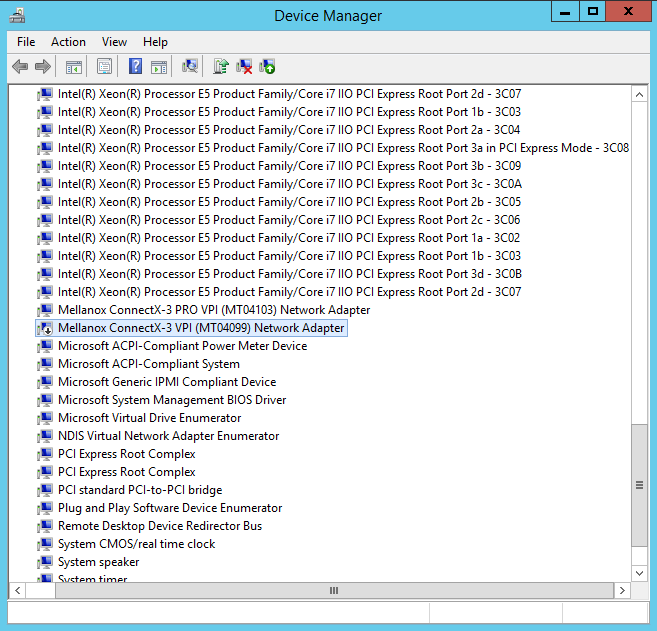
Task: Click the vertical scrollbar up arrow
Action: (639, 94)
